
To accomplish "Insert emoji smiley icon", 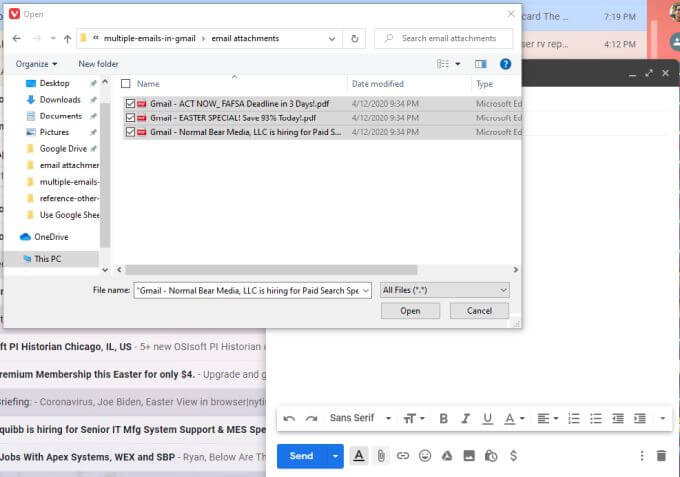I will coord(425,456).
